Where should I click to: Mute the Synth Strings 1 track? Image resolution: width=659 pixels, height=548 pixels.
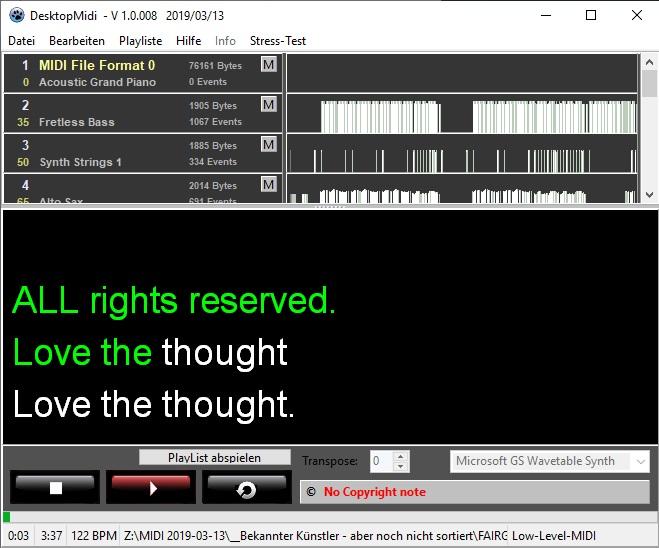pos(269,145)
